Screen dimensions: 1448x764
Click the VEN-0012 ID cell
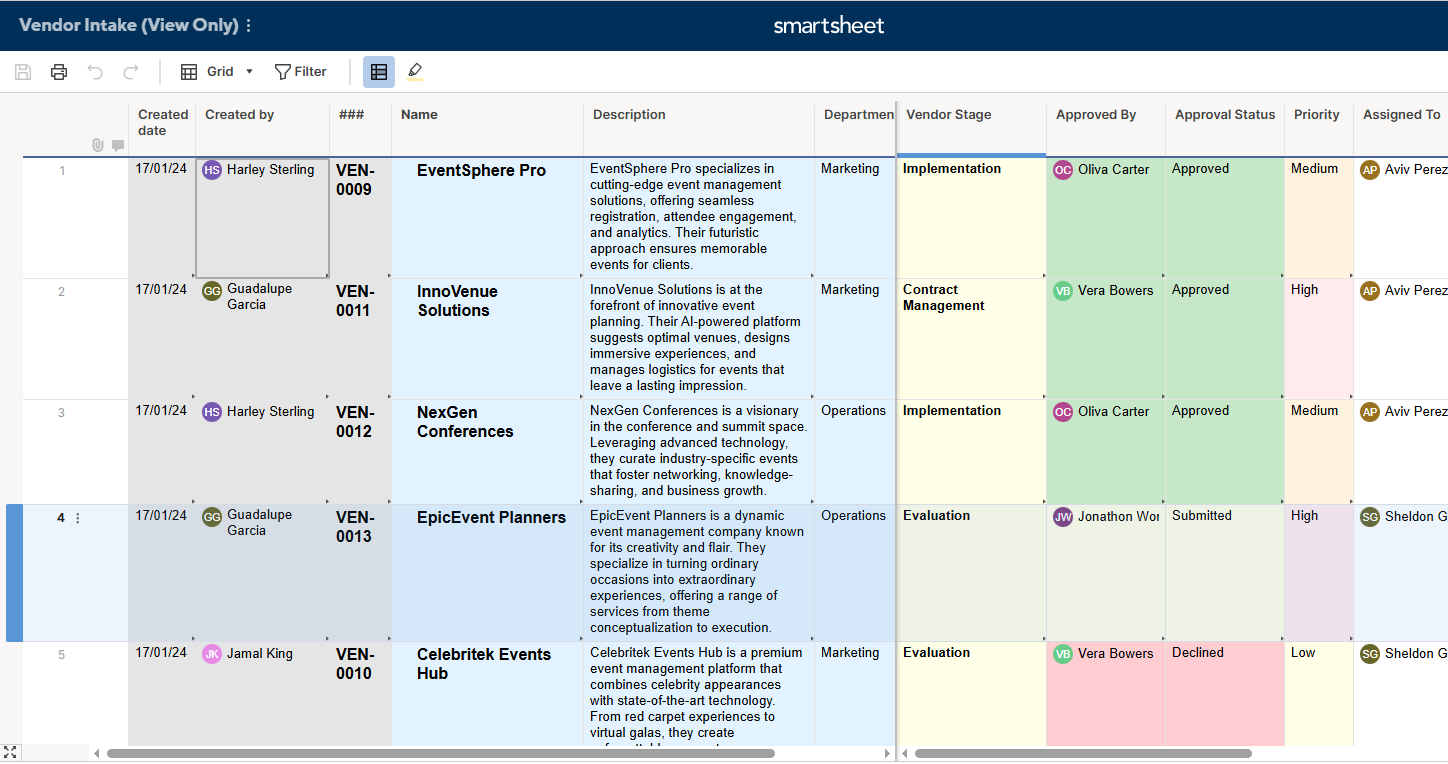(360, 452)
